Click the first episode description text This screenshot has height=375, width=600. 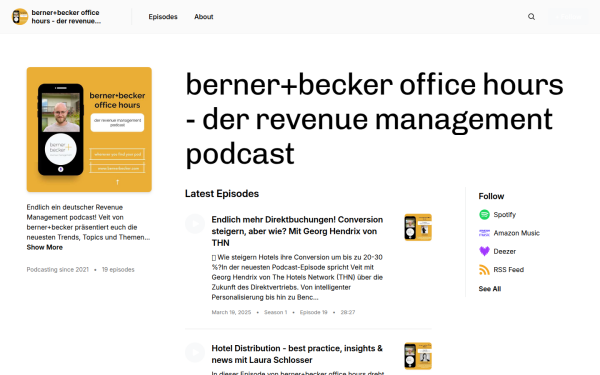[297, 277]
